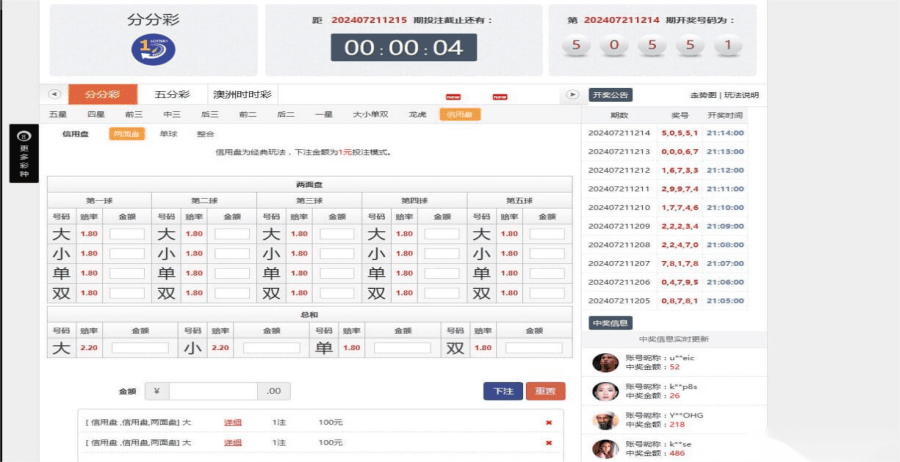This screenshot has height=462, width=900.
Task: Click the right arrow to scroll lottery tabs
Action: coord(572,95)
